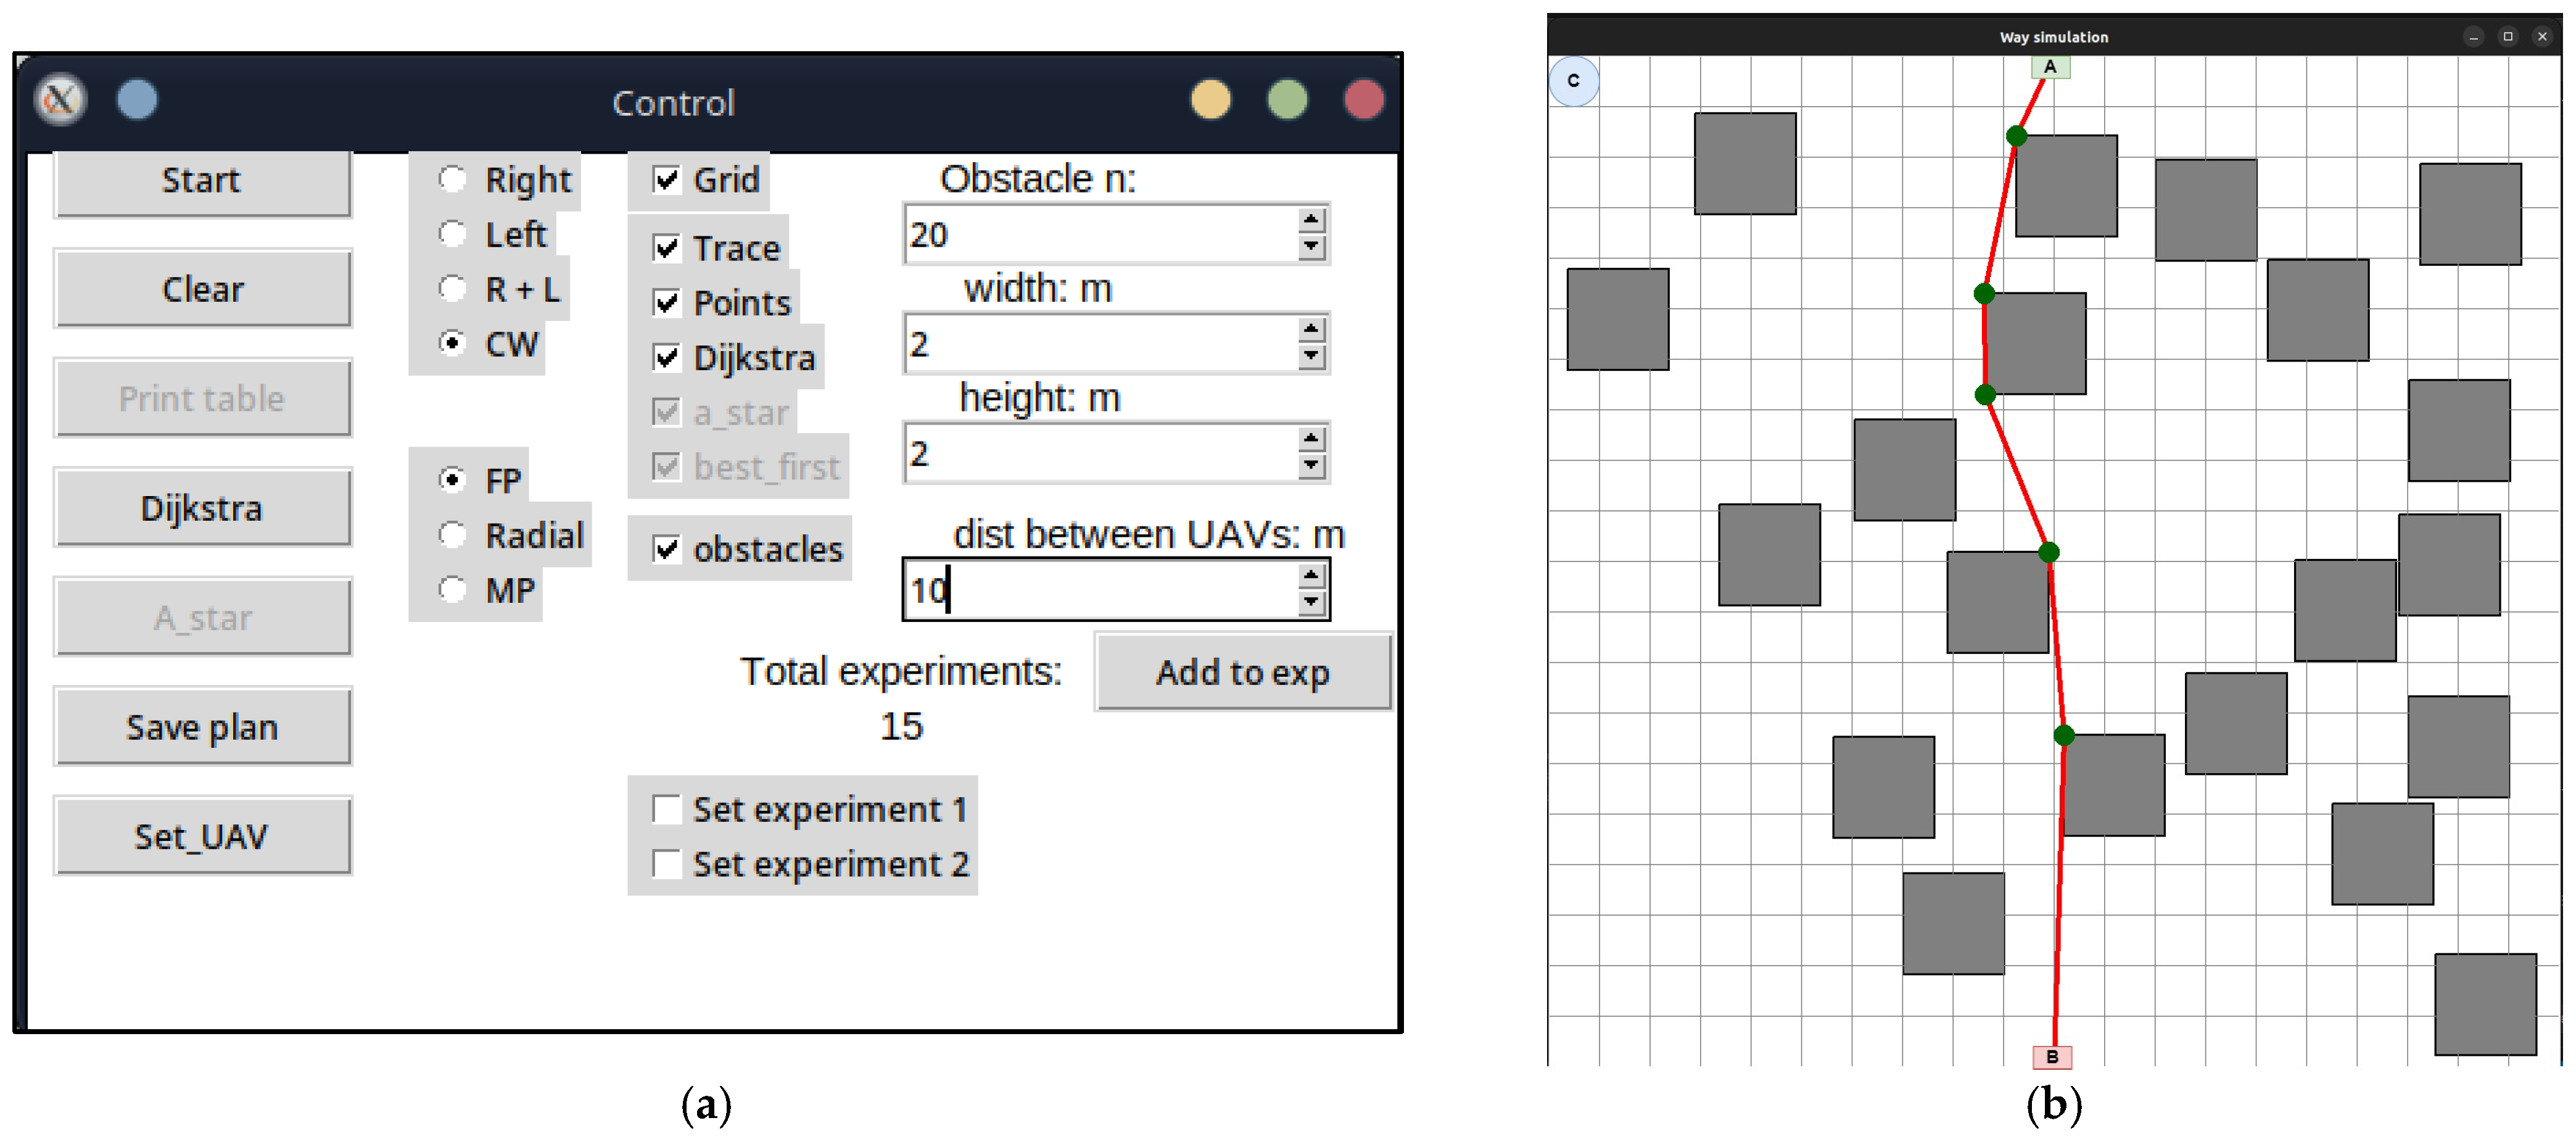Viewport: 2576px width, 1139px height.
Task: Uncheck the Grid checkbox
Action: (666, 180)
